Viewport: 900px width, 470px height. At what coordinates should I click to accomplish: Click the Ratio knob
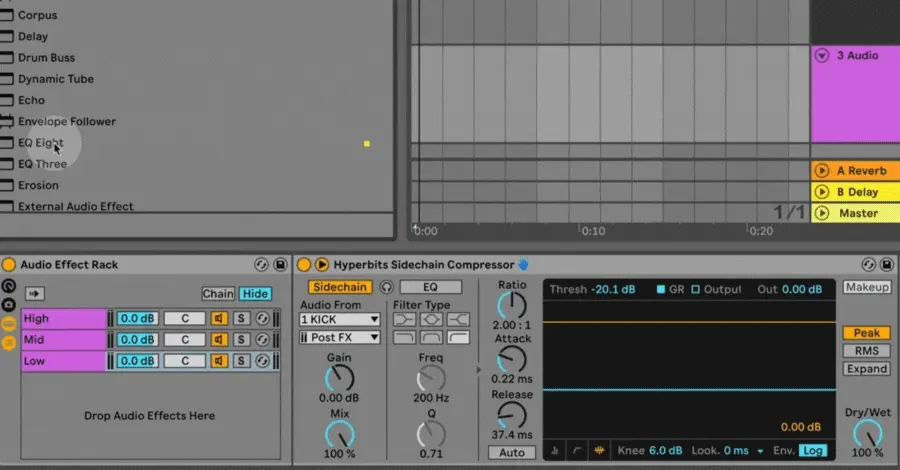(511, 305)
